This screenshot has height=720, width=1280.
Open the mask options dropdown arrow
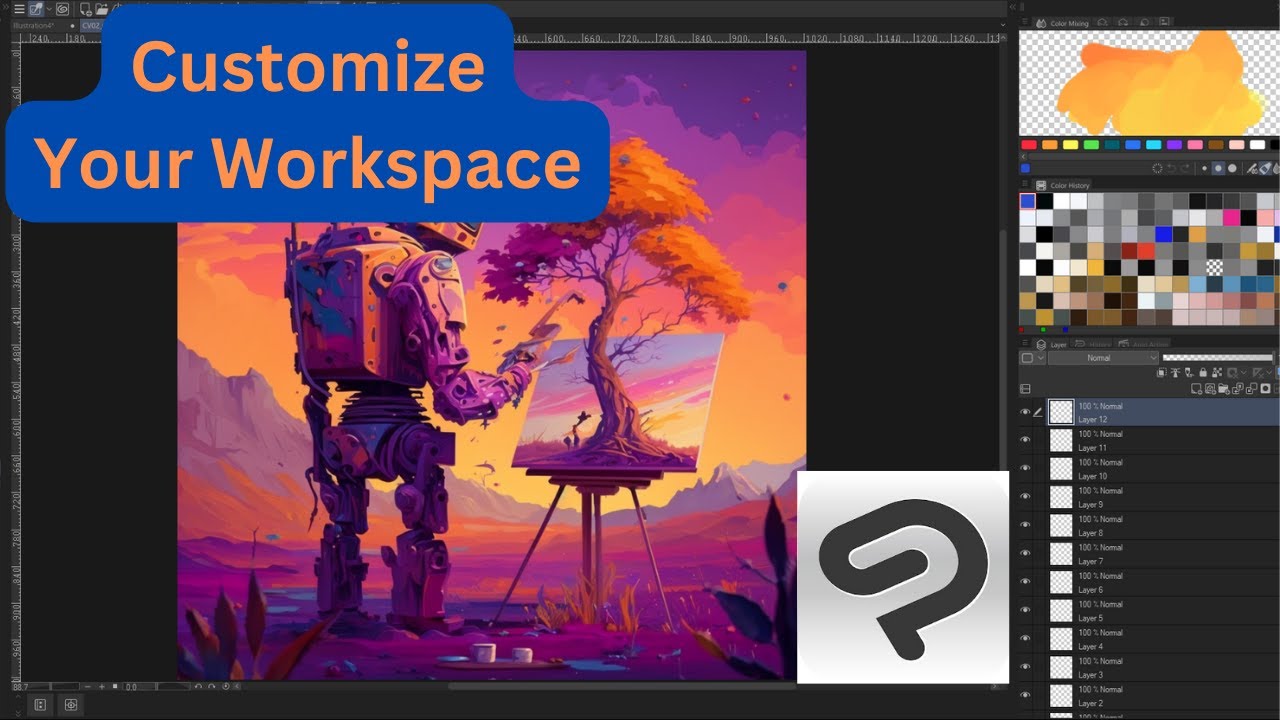pos(1244,372)
